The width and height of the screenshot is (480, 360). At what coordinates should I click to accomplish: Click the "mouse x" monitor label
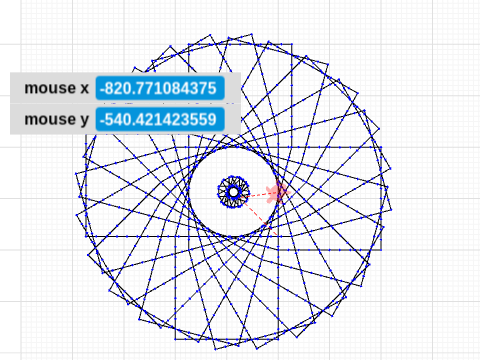coord(56,88)
